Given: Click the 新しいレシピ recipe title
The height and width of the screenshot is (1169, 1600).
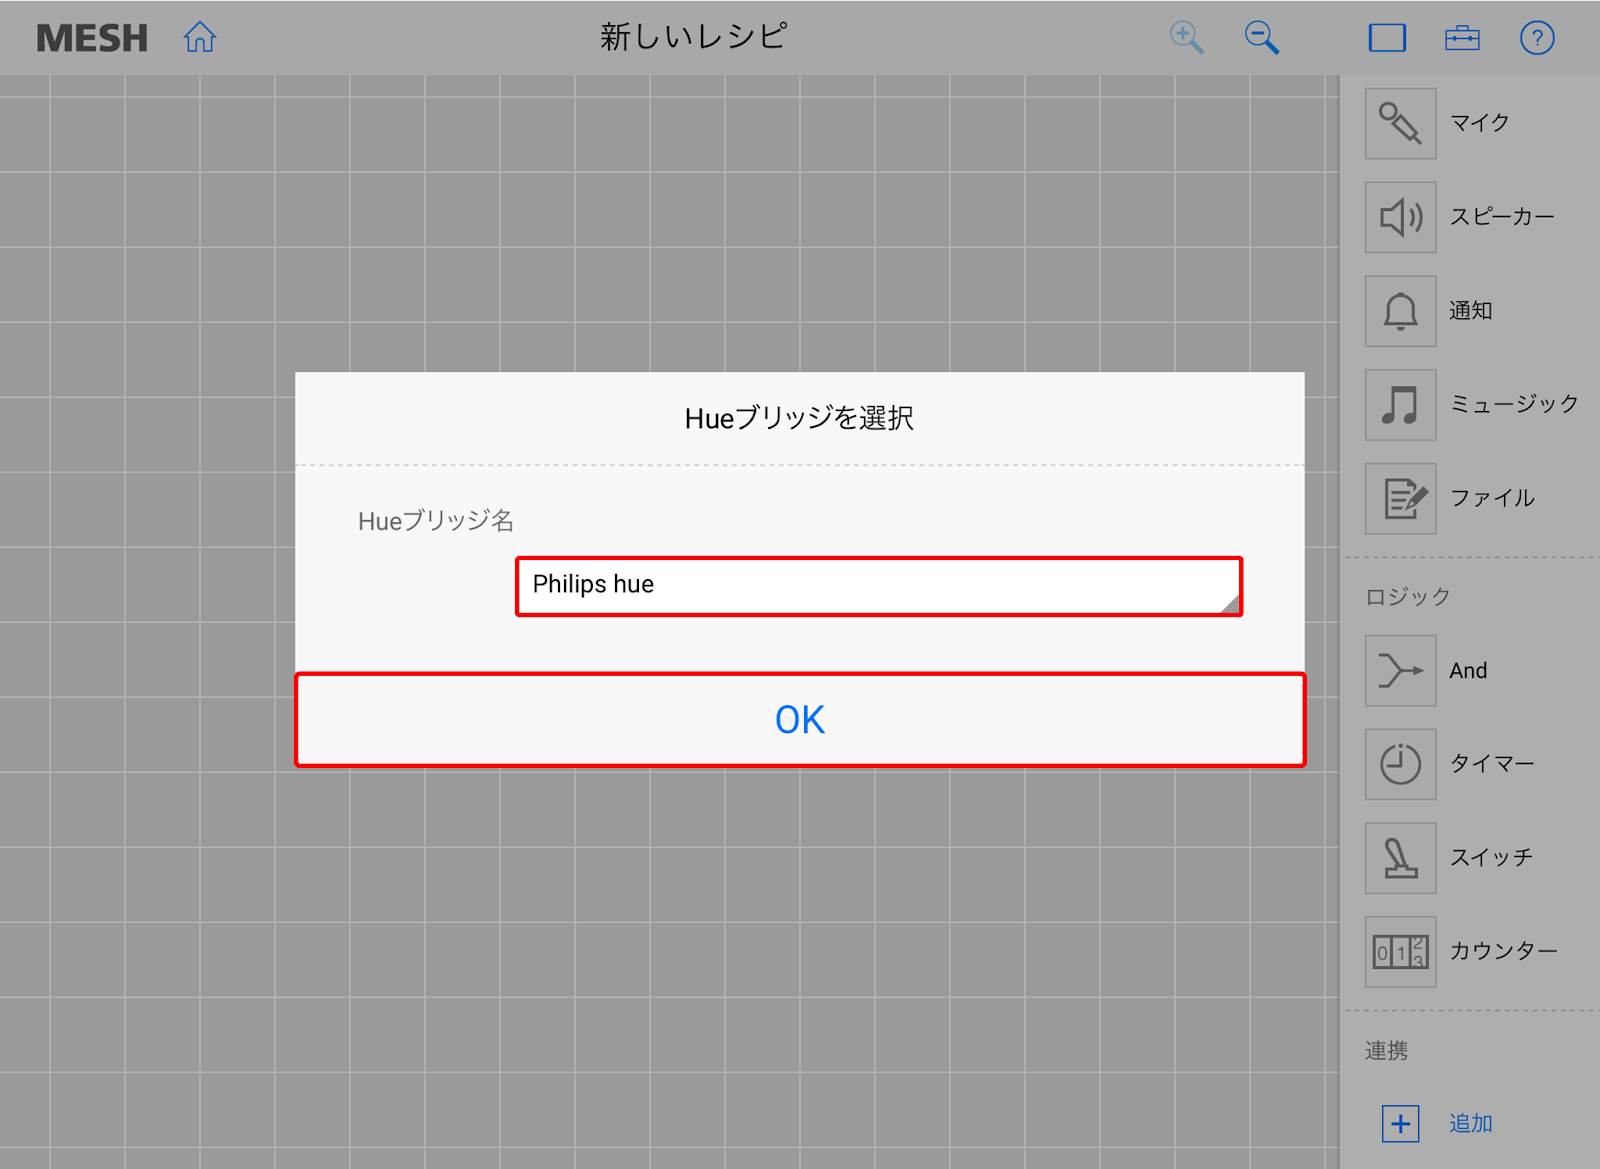Looking at the screenshot, I should pos(694,37).
